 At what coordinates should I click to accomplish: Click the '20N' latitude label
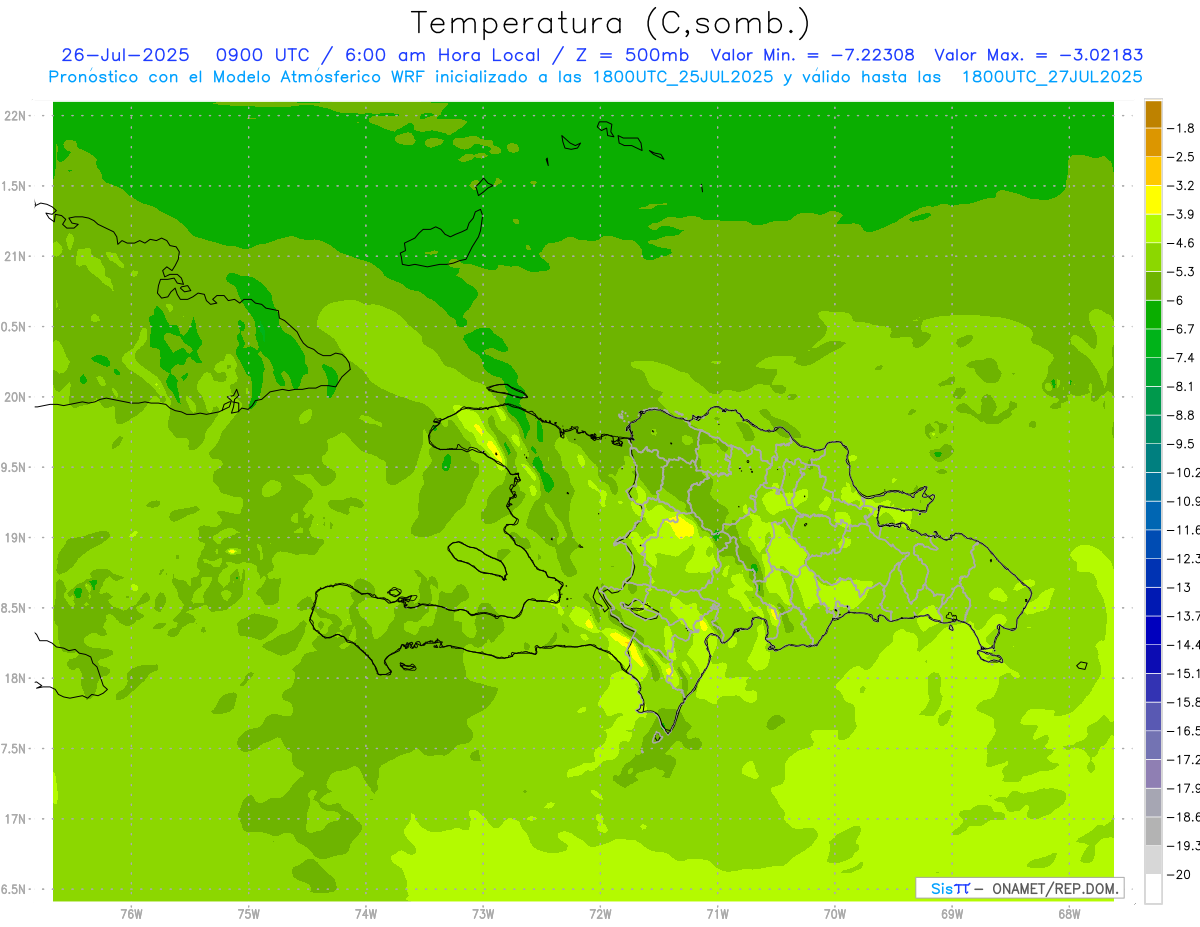click(17, 397)
